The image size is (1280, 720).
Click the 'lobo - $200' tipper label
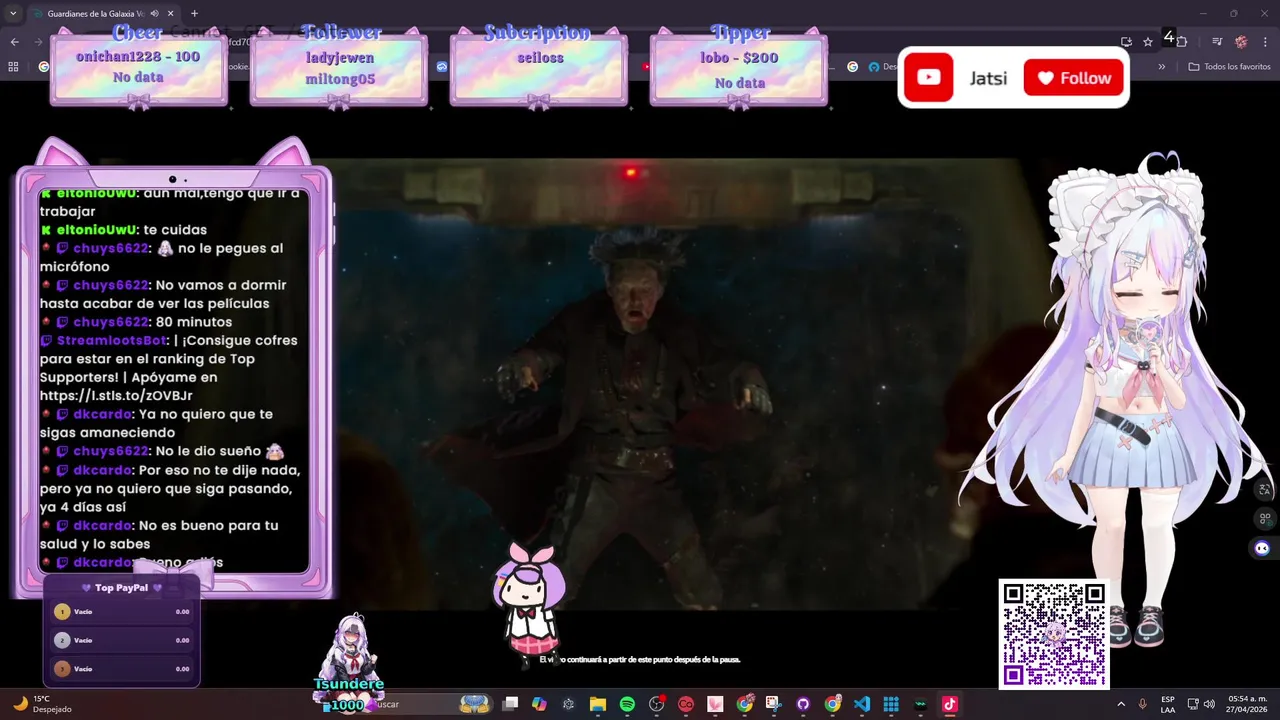click(739, 58)
